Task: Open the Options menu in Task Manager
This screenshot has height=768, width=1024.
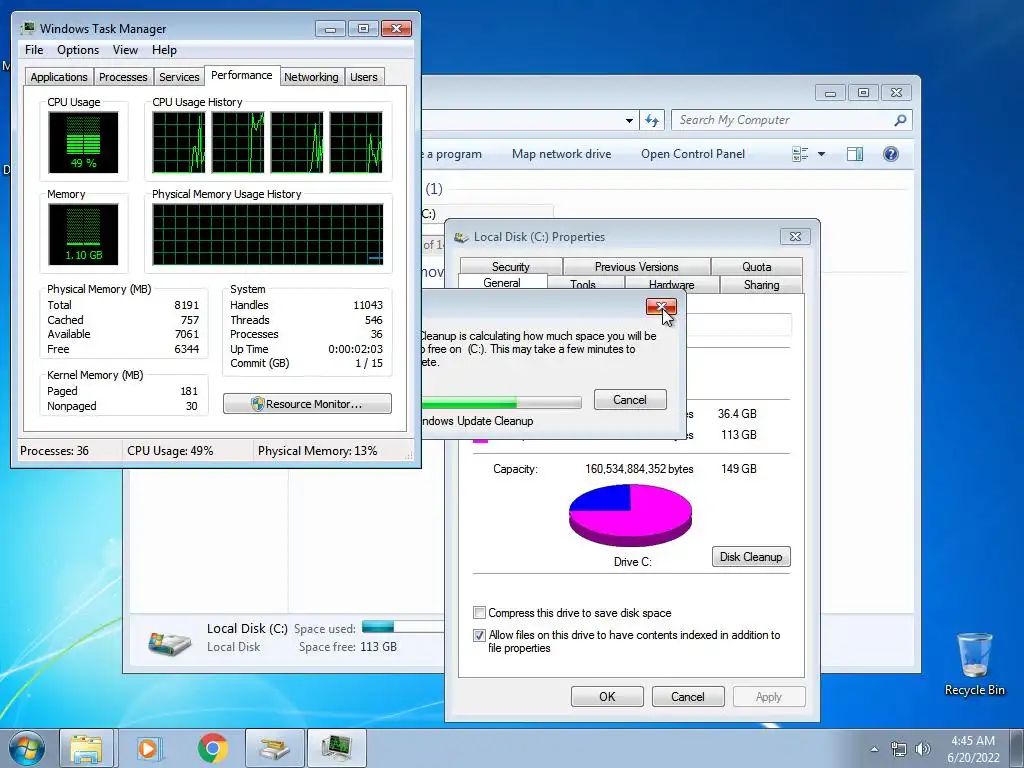Action: click(x=78, y=50)
